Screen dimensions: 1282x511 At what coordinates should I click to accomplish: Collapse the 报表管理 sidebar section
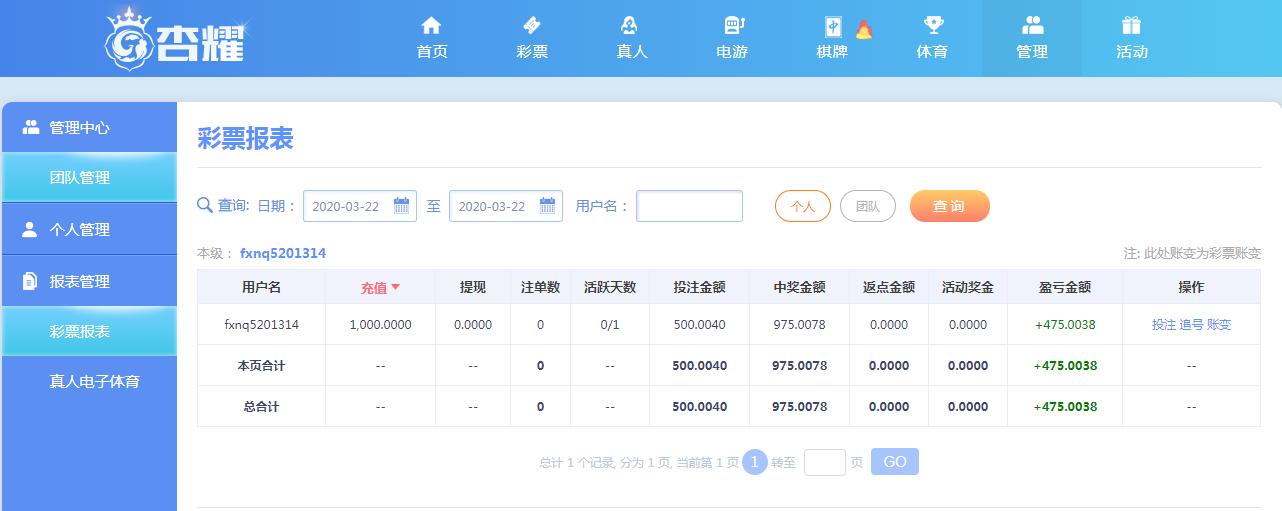(89, 281)
